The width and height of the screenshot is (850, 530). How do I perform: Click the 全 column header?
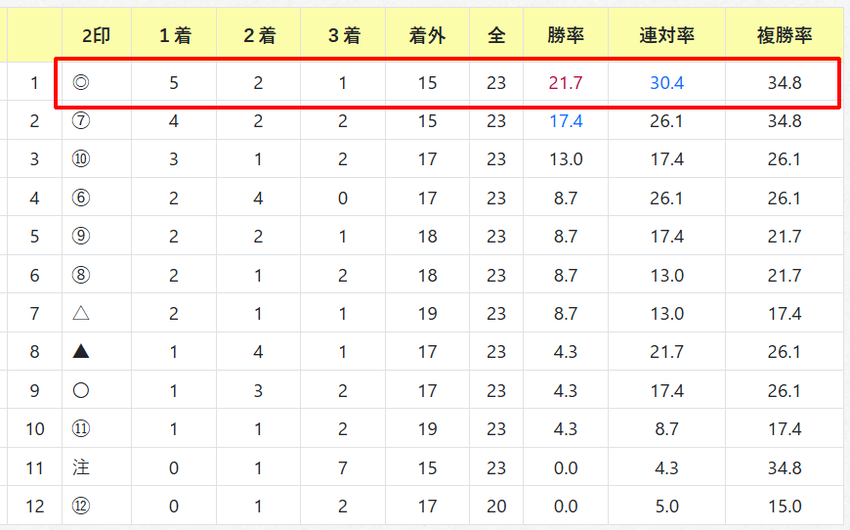pyautogui.click(x=496, y=36)
